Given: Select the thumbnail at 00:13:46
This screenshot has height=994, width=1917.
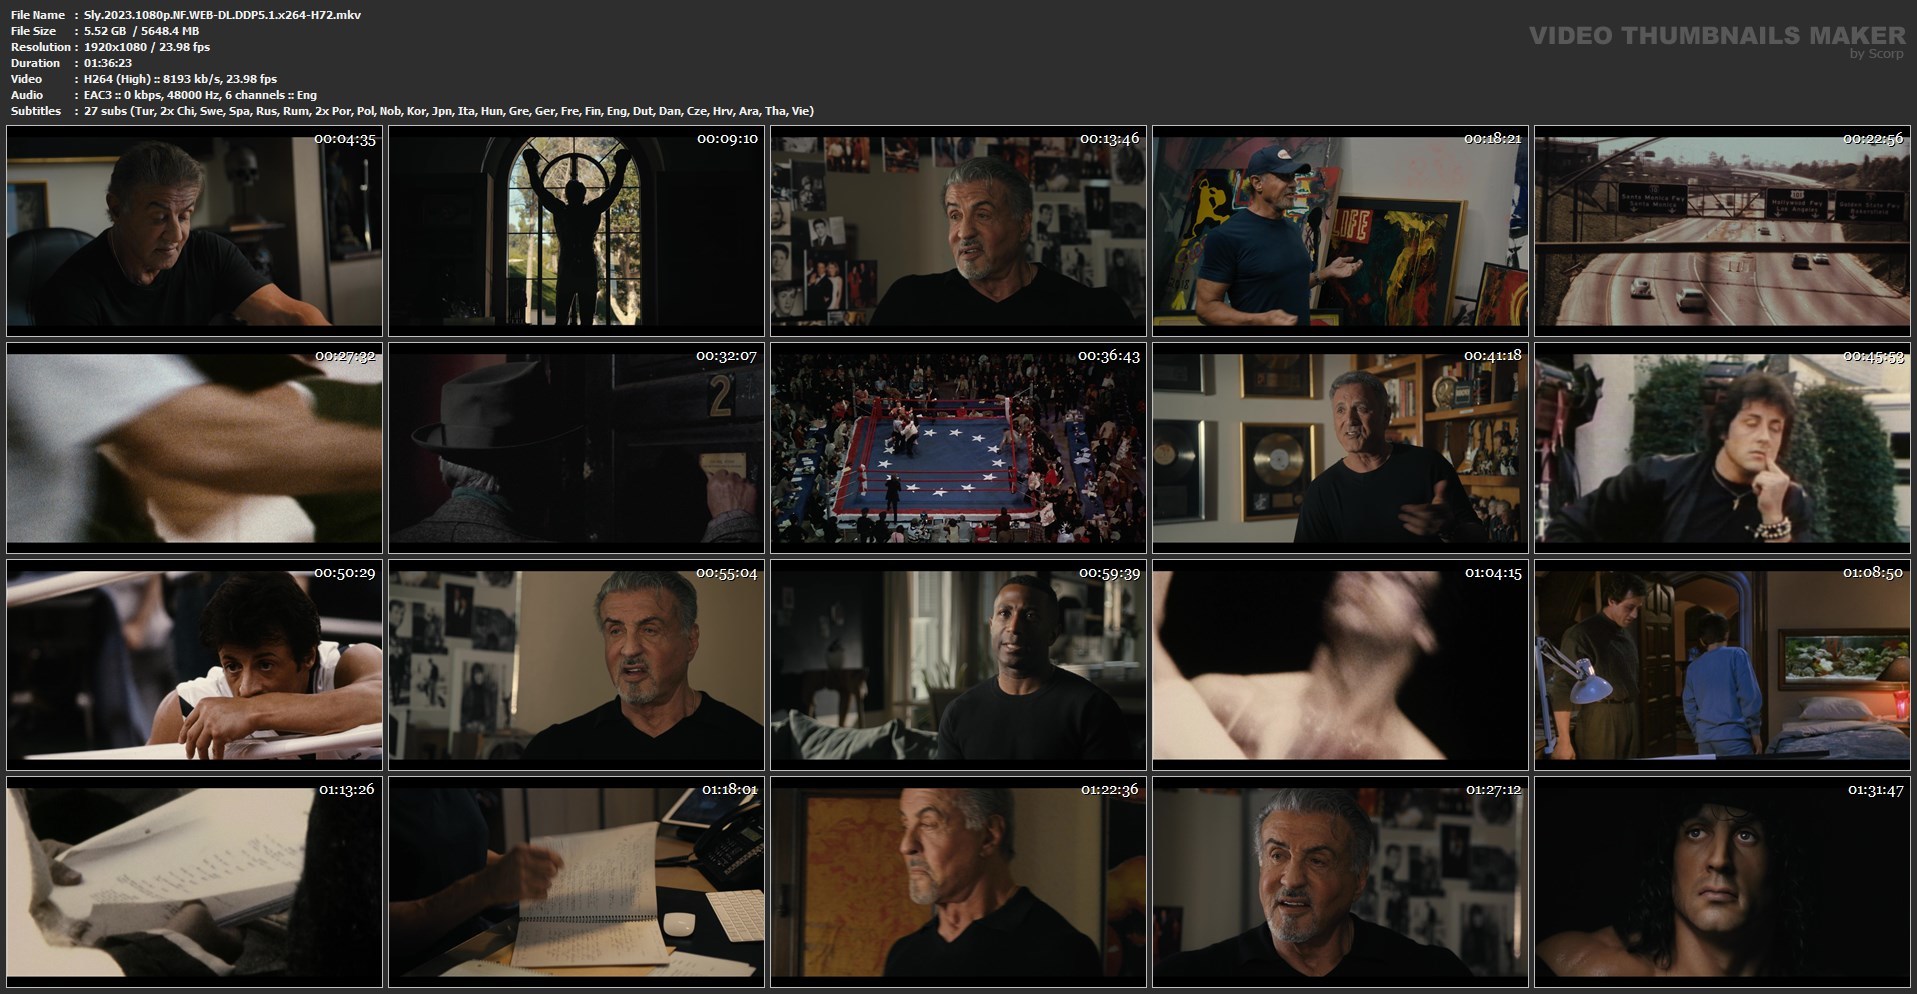Looking at the screenshot, I should (958, 231).
